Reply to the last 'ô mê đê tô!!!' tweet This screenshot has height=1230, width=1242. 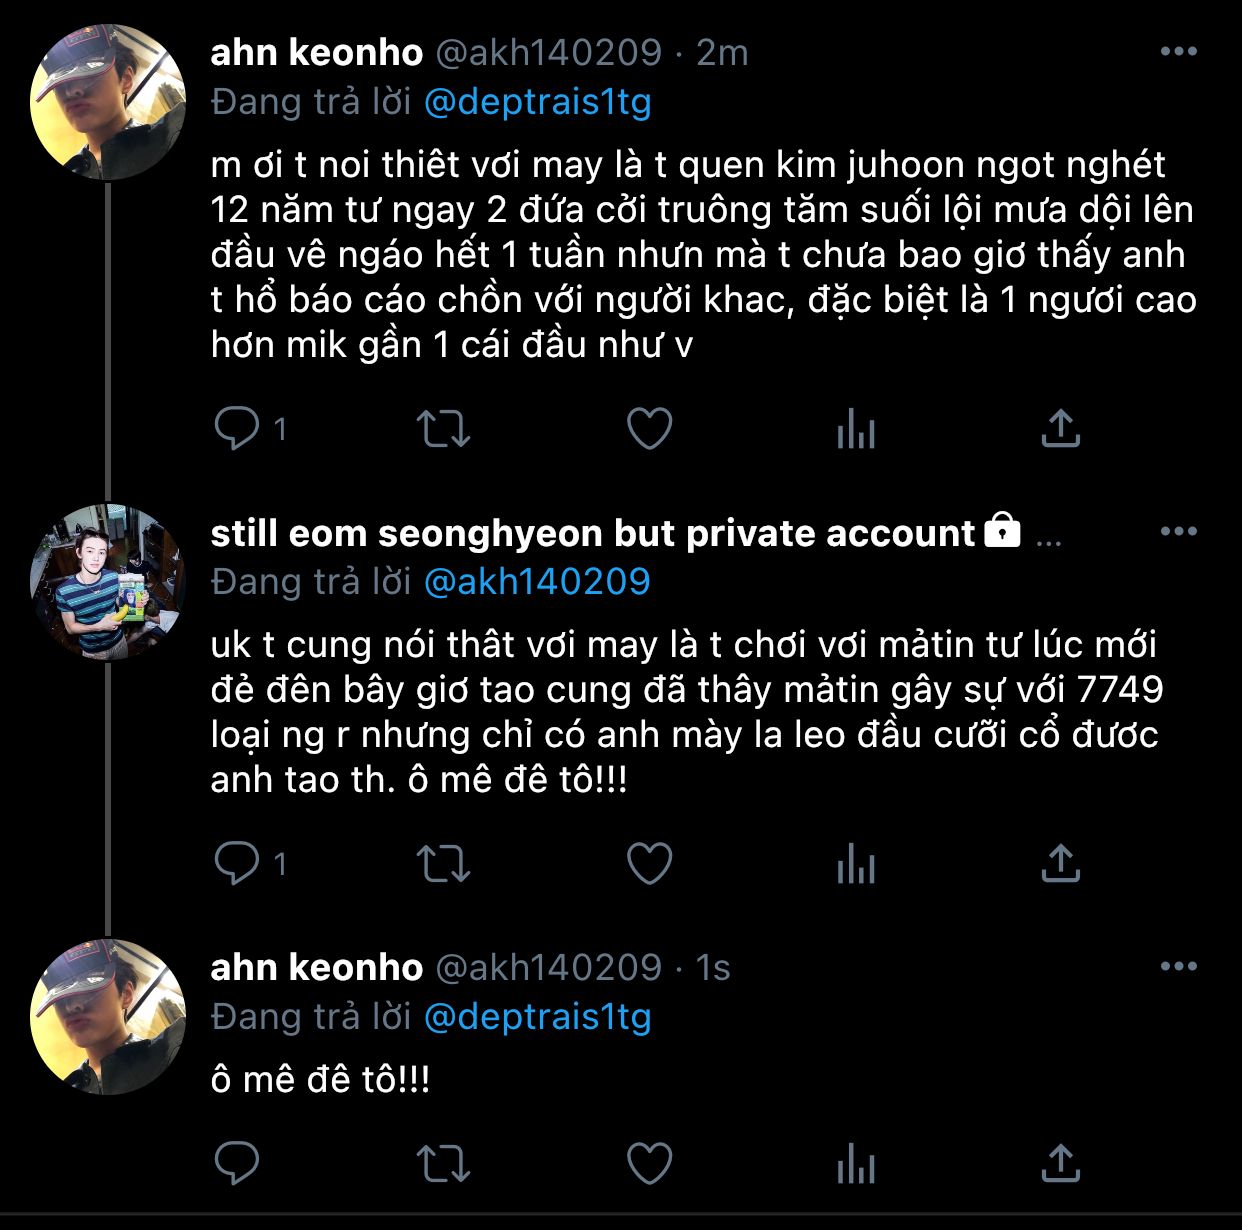[x=238, y=1163]
